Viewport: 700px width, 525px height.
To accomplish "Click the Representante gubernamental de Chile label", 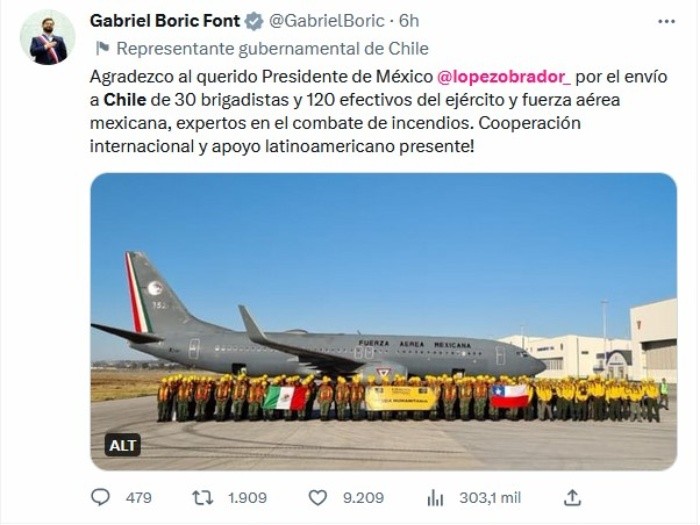I will click(x=272, y=48).
